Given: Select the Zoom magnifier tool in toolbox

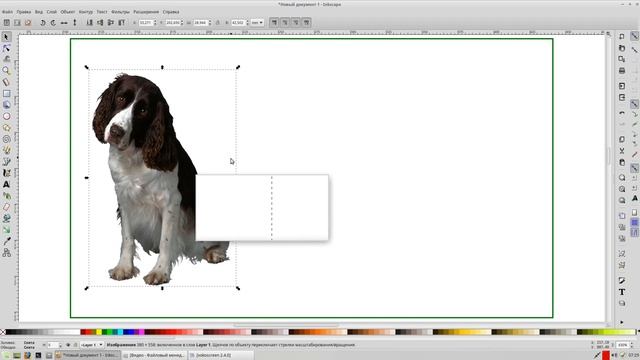Looking at the screenshot, I should coord(7,71).
